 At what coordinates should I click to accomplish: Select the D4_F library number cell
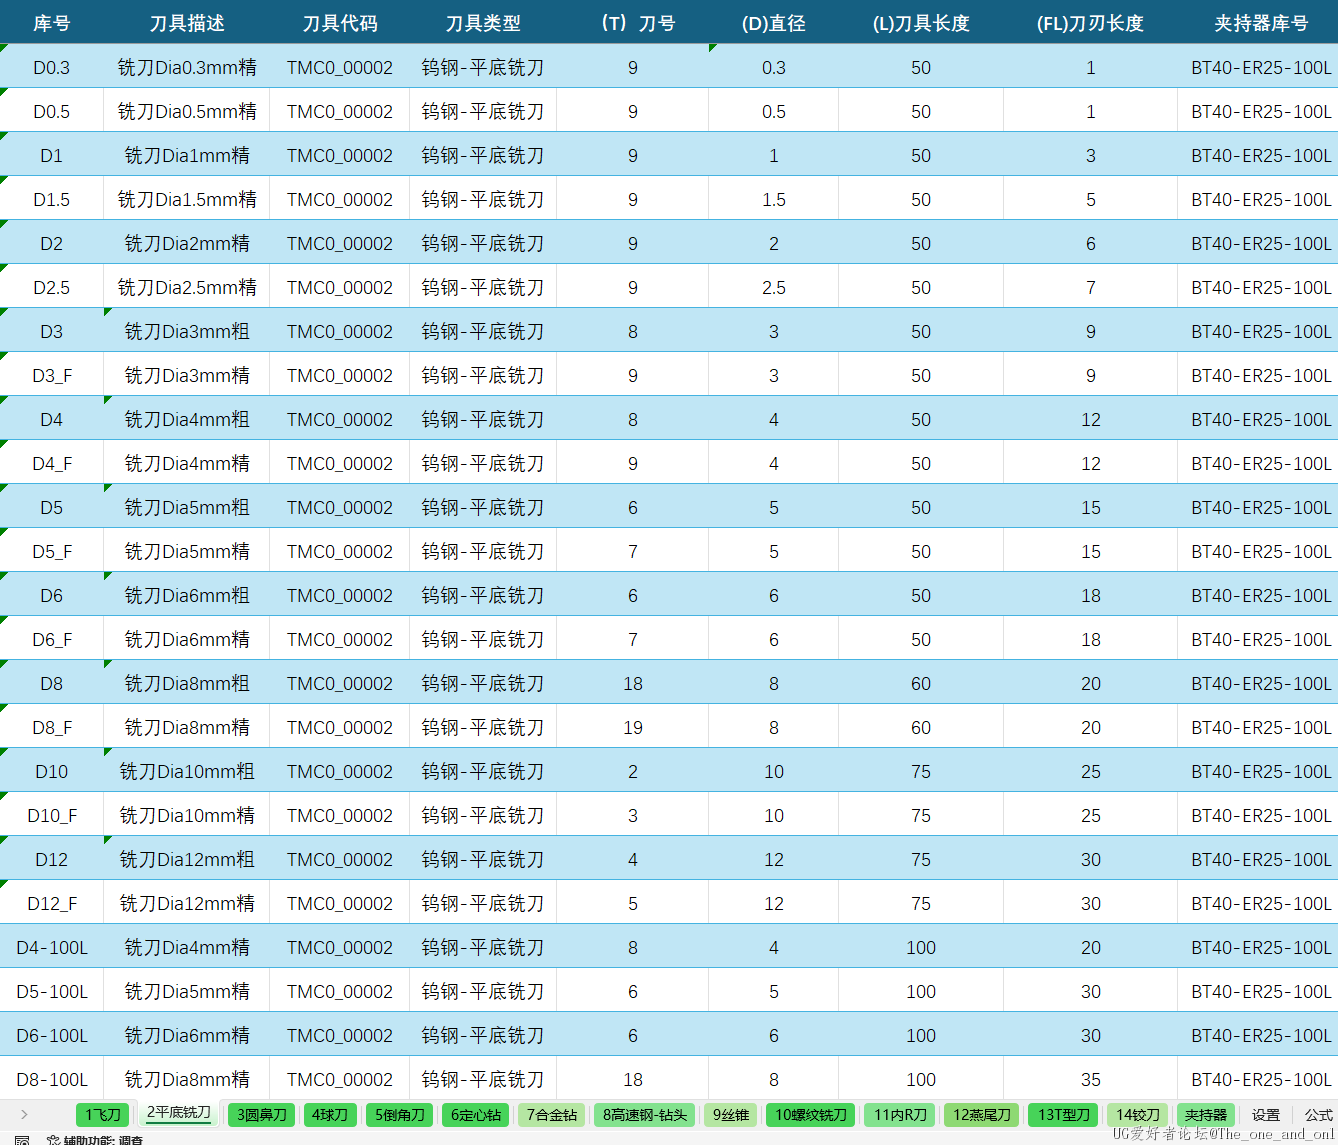(x=51, y=463)
